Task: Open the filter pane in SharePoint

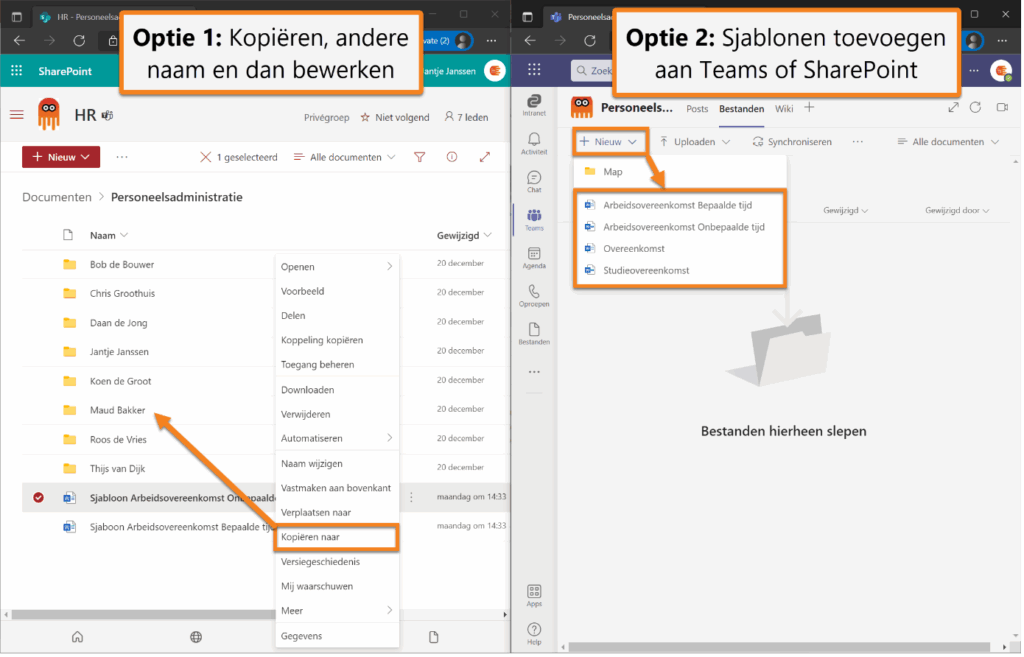Action: click(419, 157)
